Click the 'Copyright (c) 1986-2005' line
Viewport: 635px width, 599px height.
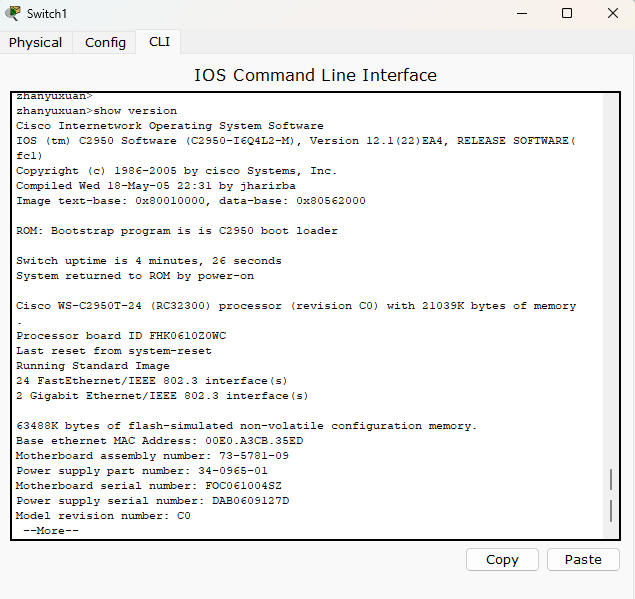pos(176,171)
